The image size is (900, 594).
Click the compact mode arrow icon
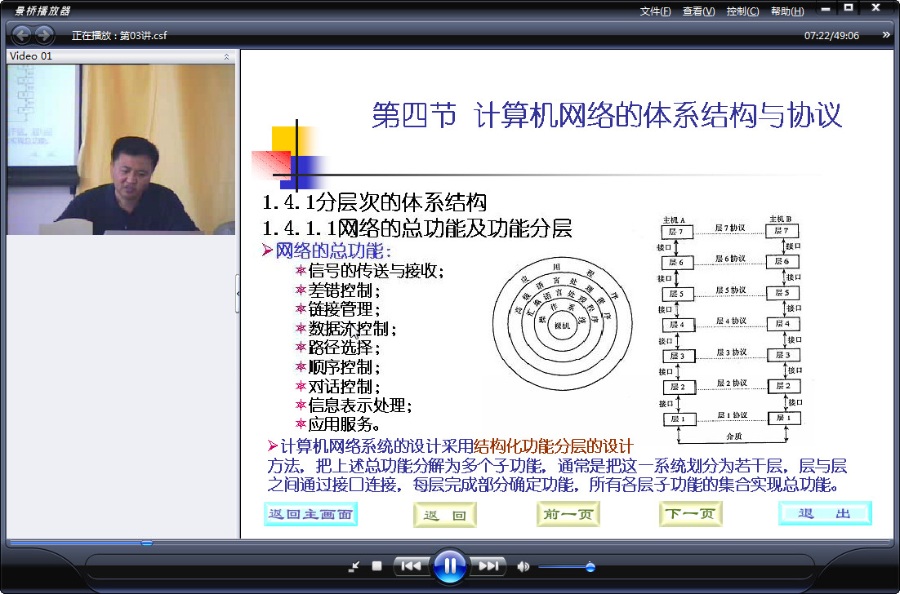coord(354,566)
